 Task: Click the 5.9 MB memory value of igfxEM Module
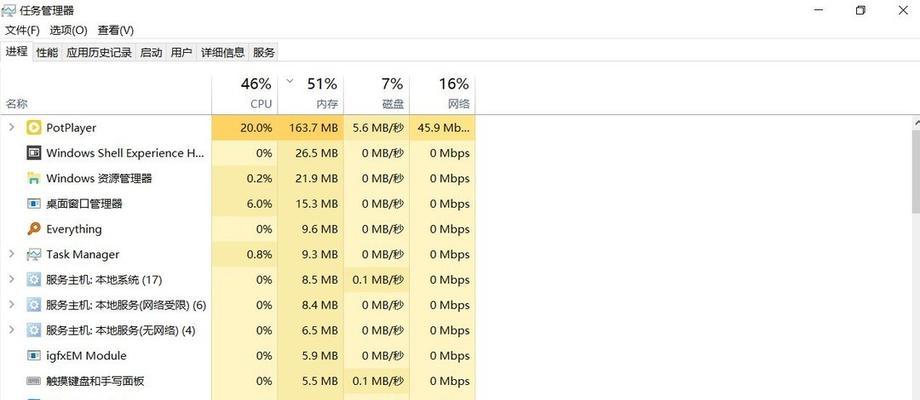(320, 355)
